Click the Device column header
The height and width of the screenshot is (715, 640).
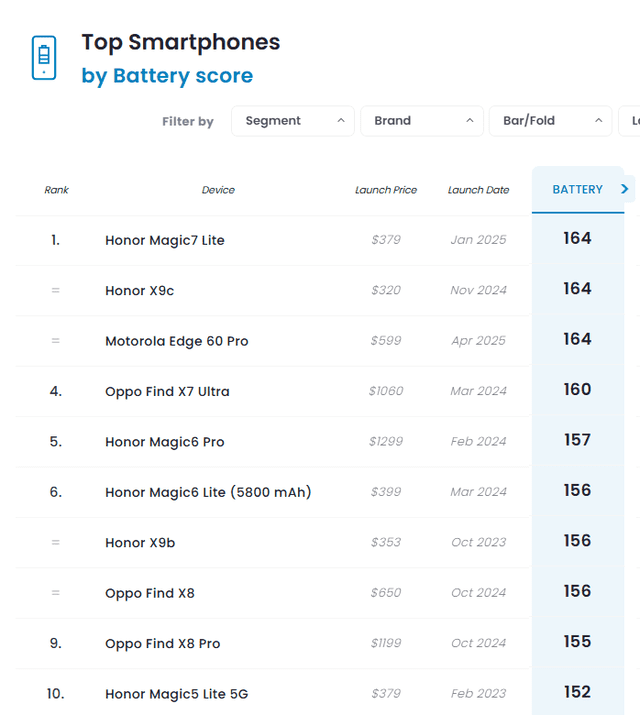[x=218, y=190]
